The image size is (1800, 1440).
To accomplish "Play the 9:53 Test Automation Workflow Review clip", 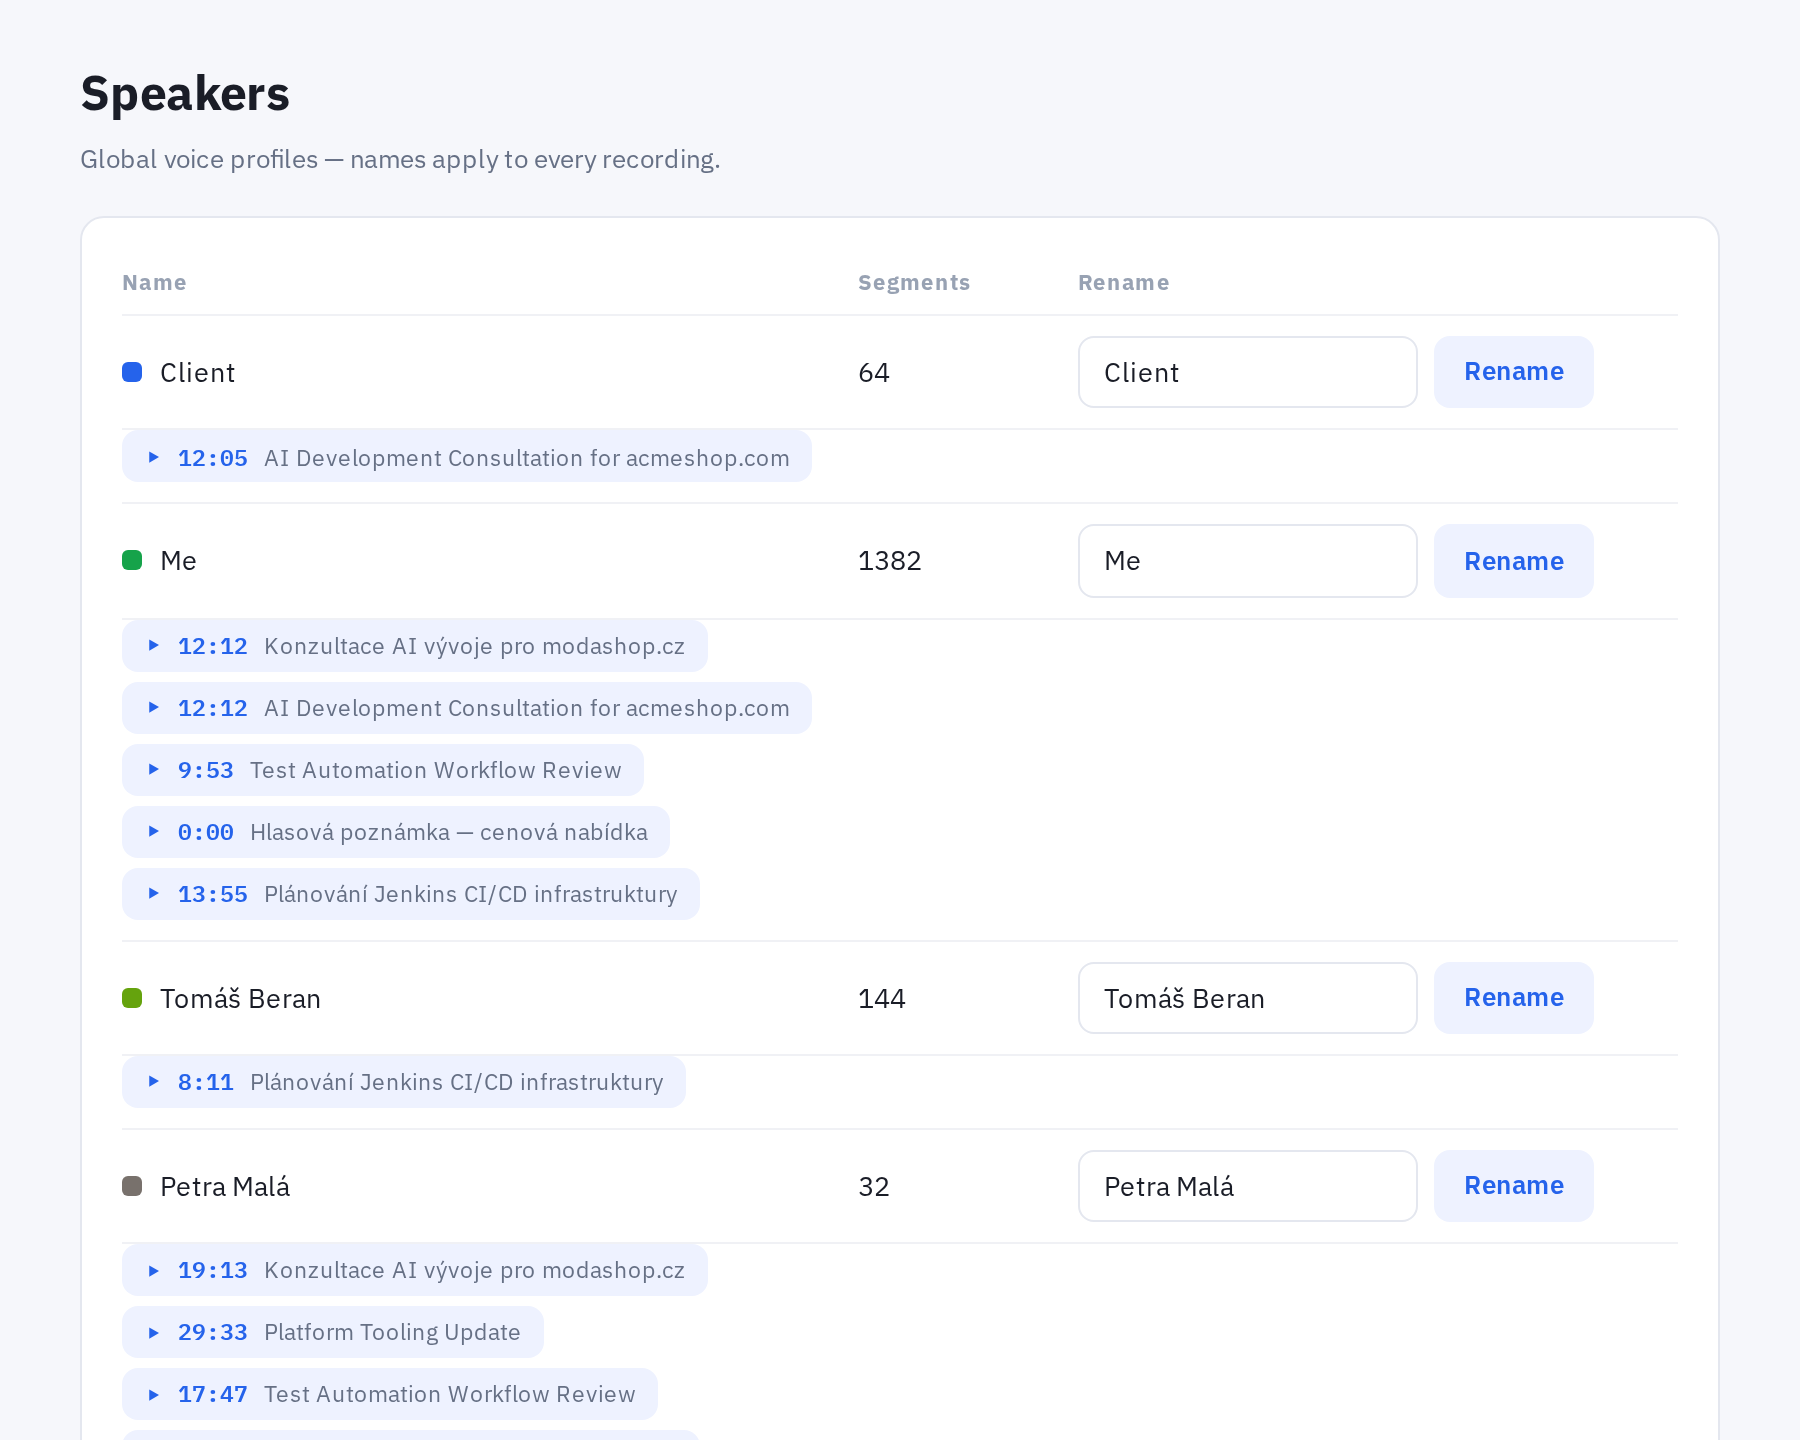I will tap(382, 769).
